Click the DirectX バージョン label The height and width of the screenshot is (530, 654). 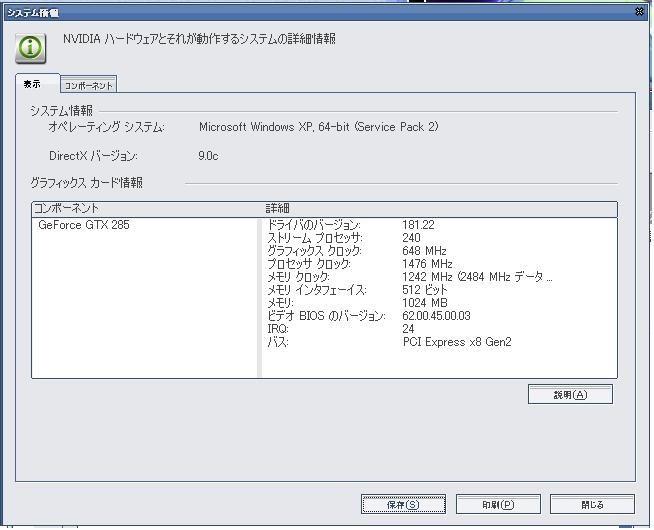pos(93,156)
